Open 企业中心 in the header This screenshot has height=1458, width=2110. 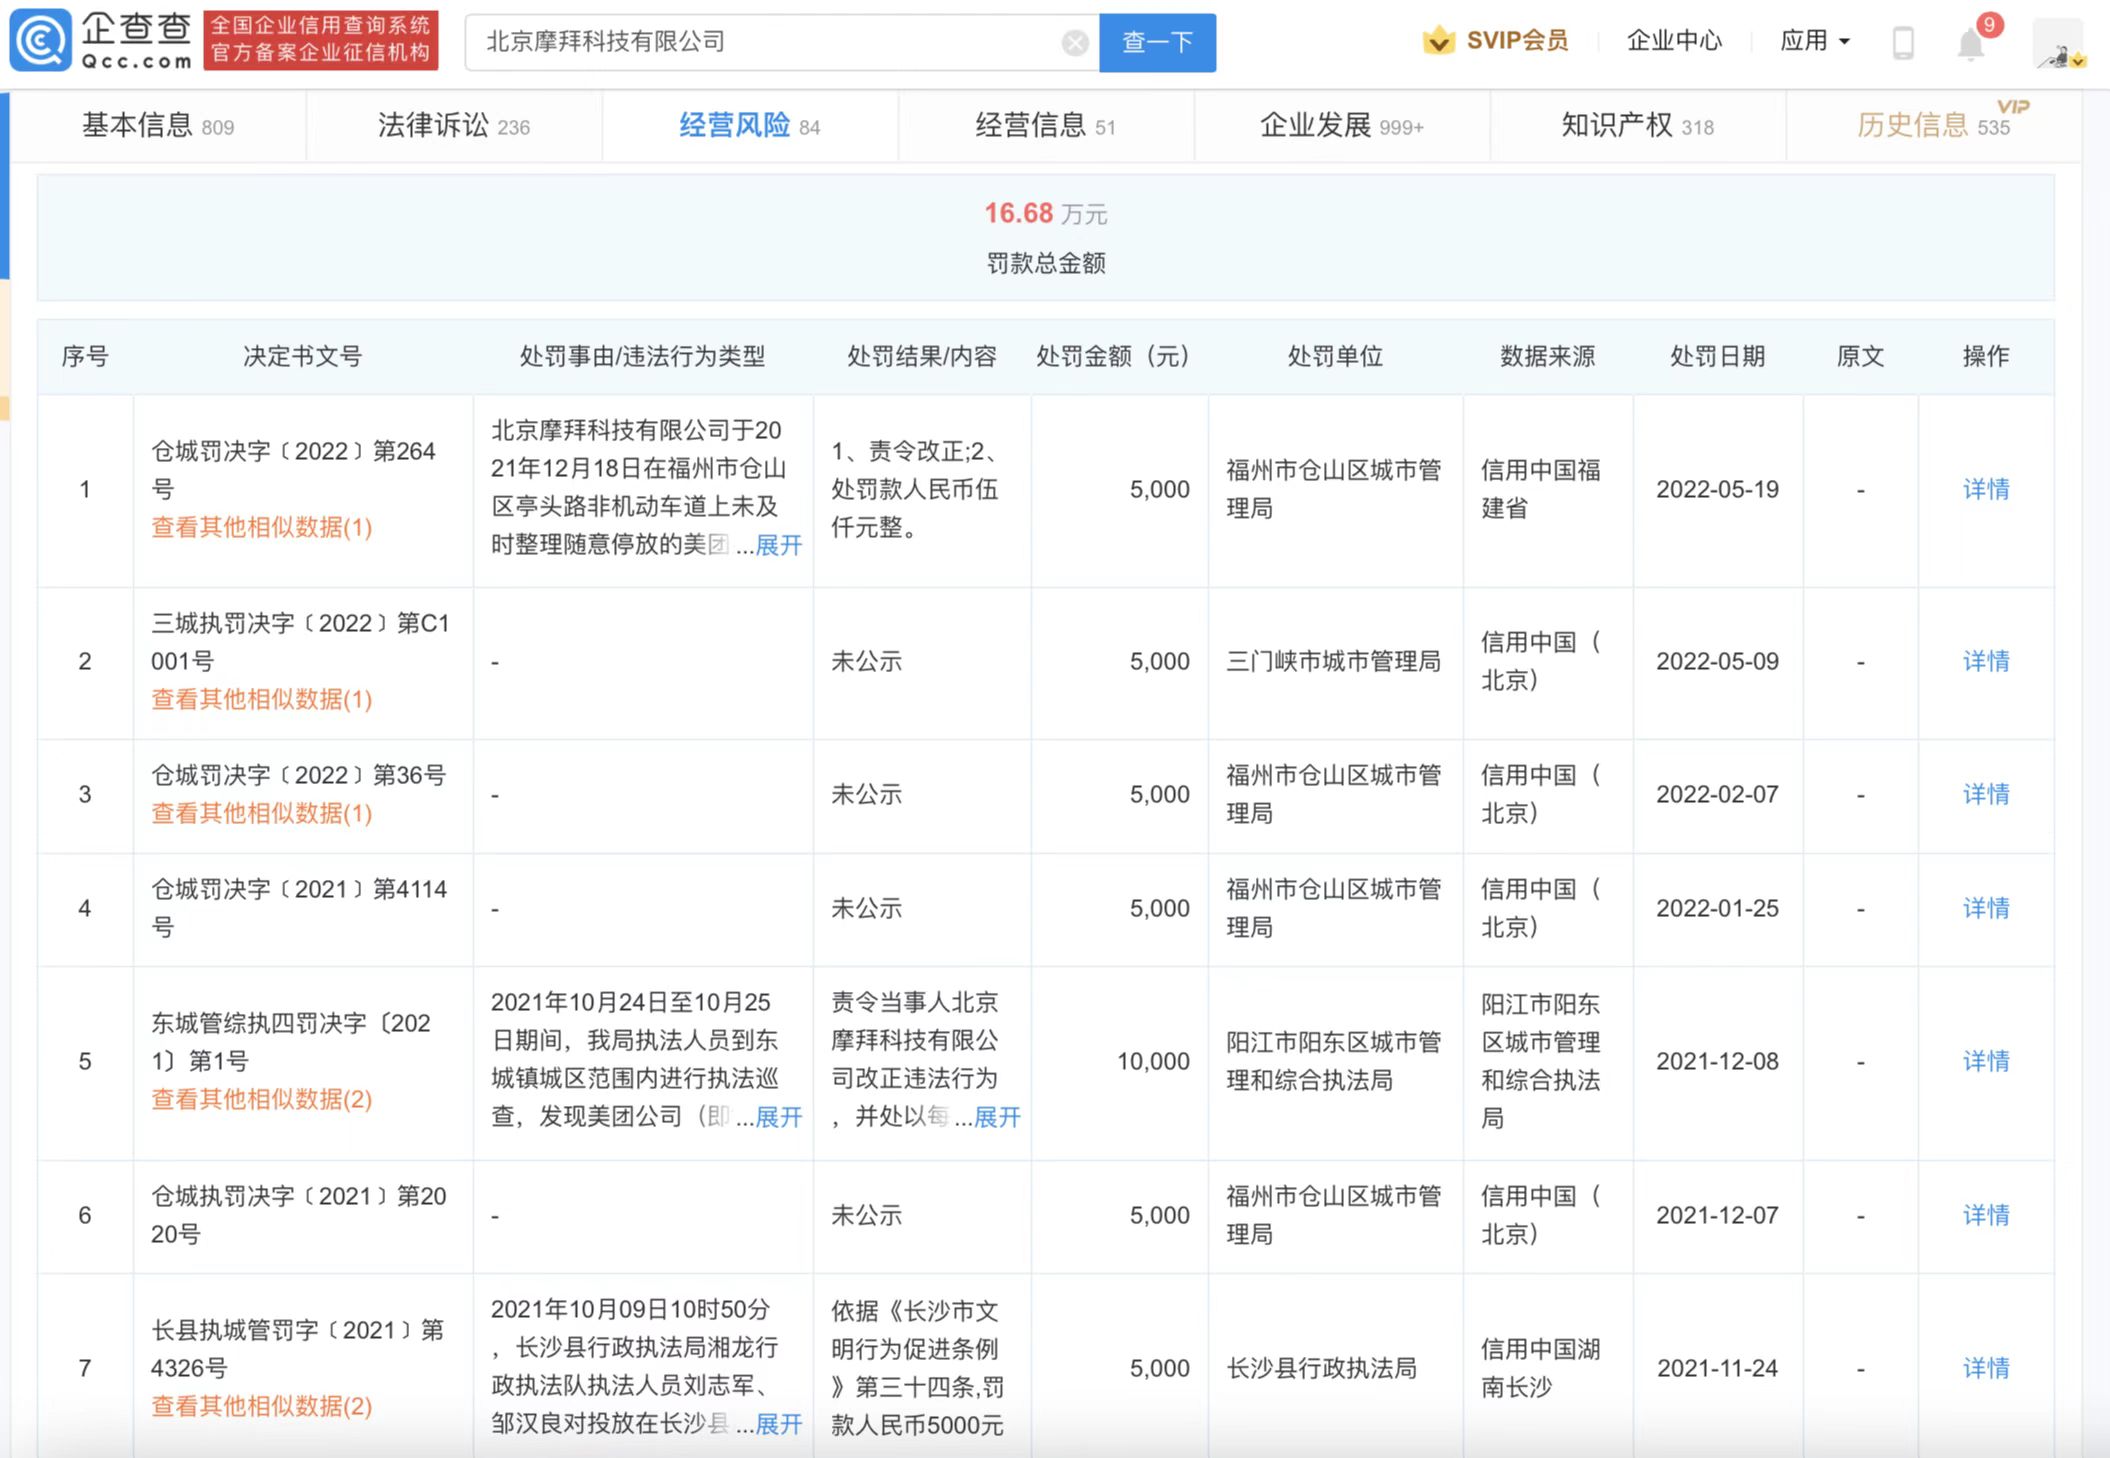1674,41
